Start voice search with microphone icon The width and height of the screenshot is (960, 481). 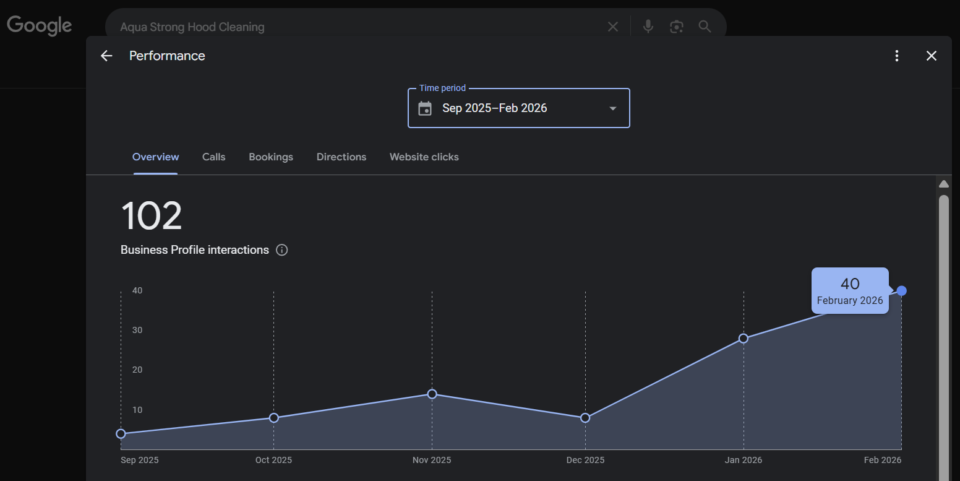pos(648,27)
